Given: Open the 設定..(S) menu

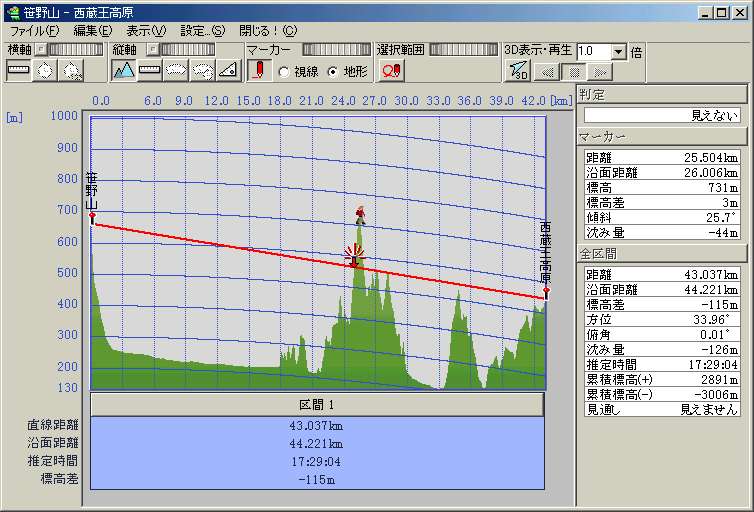Looking at the screenshot, I should click(x=202, y=31).
